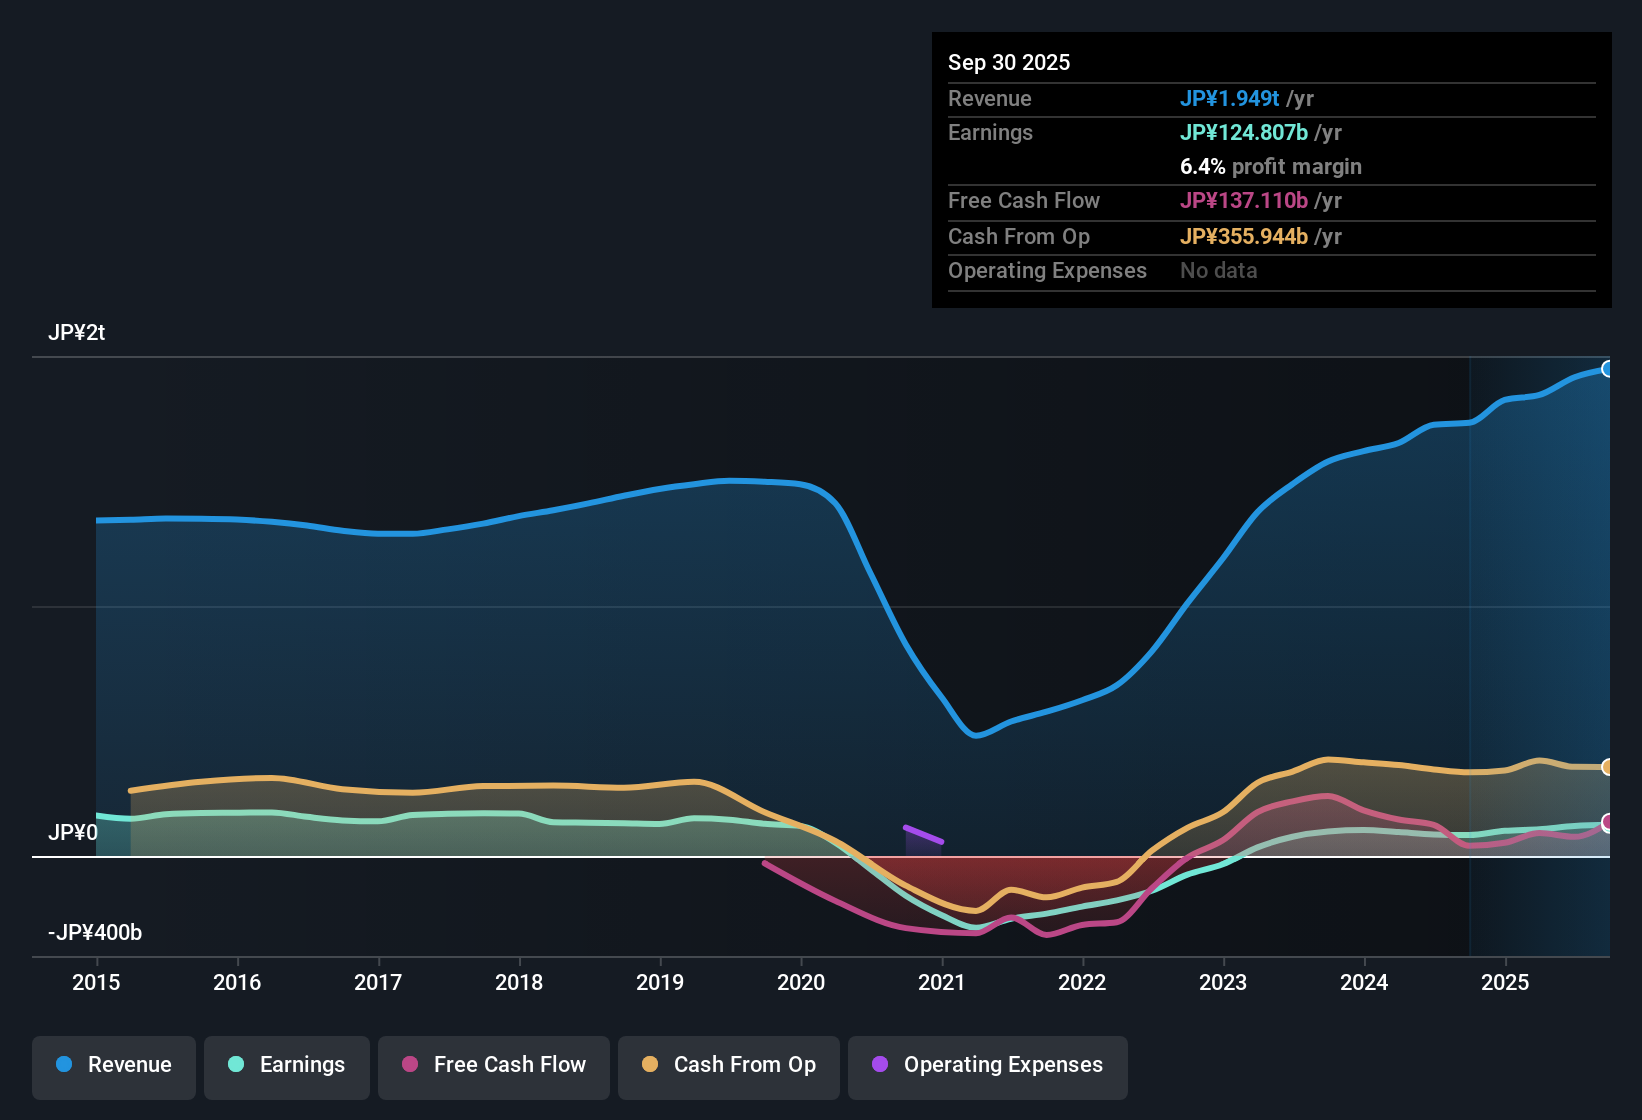Screen dimensions: 1642x1120
Task: Select the blue Revenue legend dot
Action: 63,1065
